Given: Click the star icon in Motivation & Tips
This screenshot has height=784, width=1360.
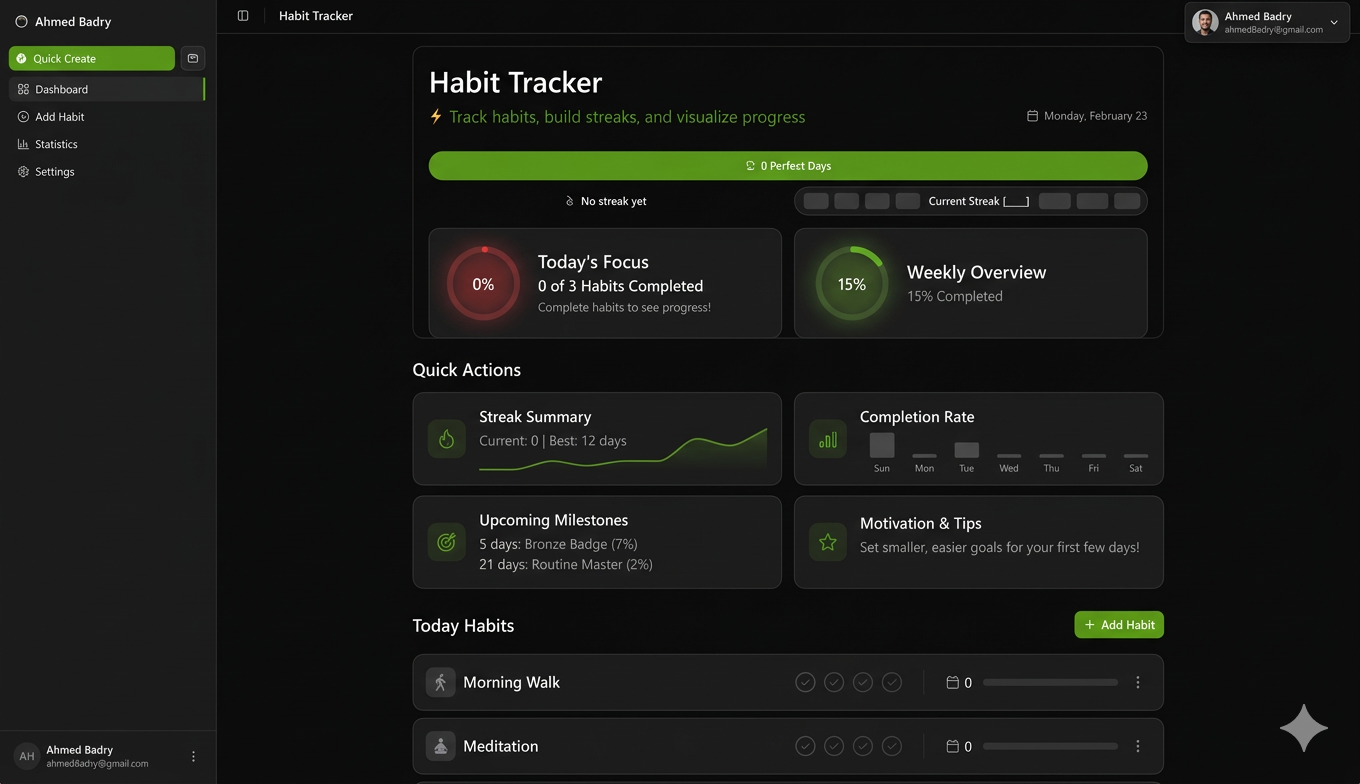Looking at the screenshot, I should [x=828, y=542].
